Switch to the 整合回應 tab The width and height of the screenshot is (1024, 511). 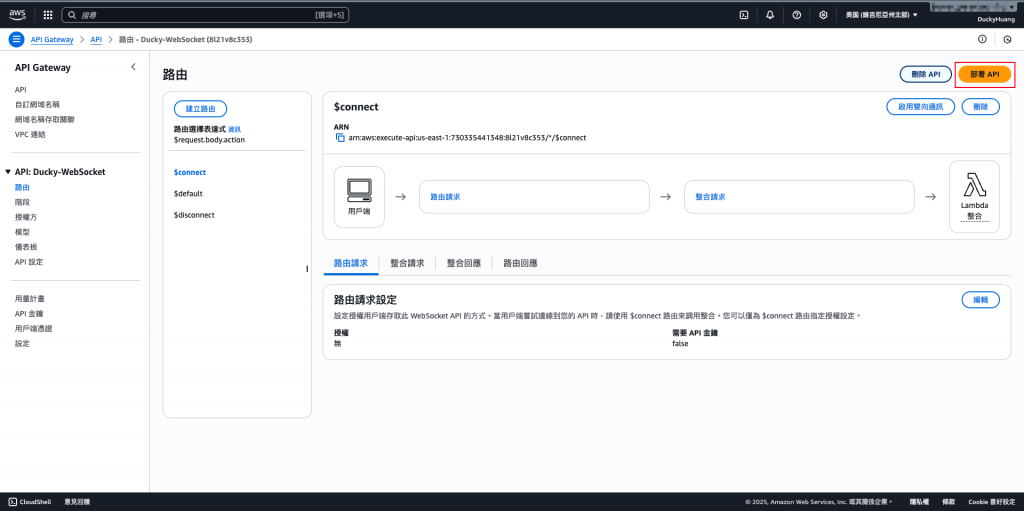464,263
